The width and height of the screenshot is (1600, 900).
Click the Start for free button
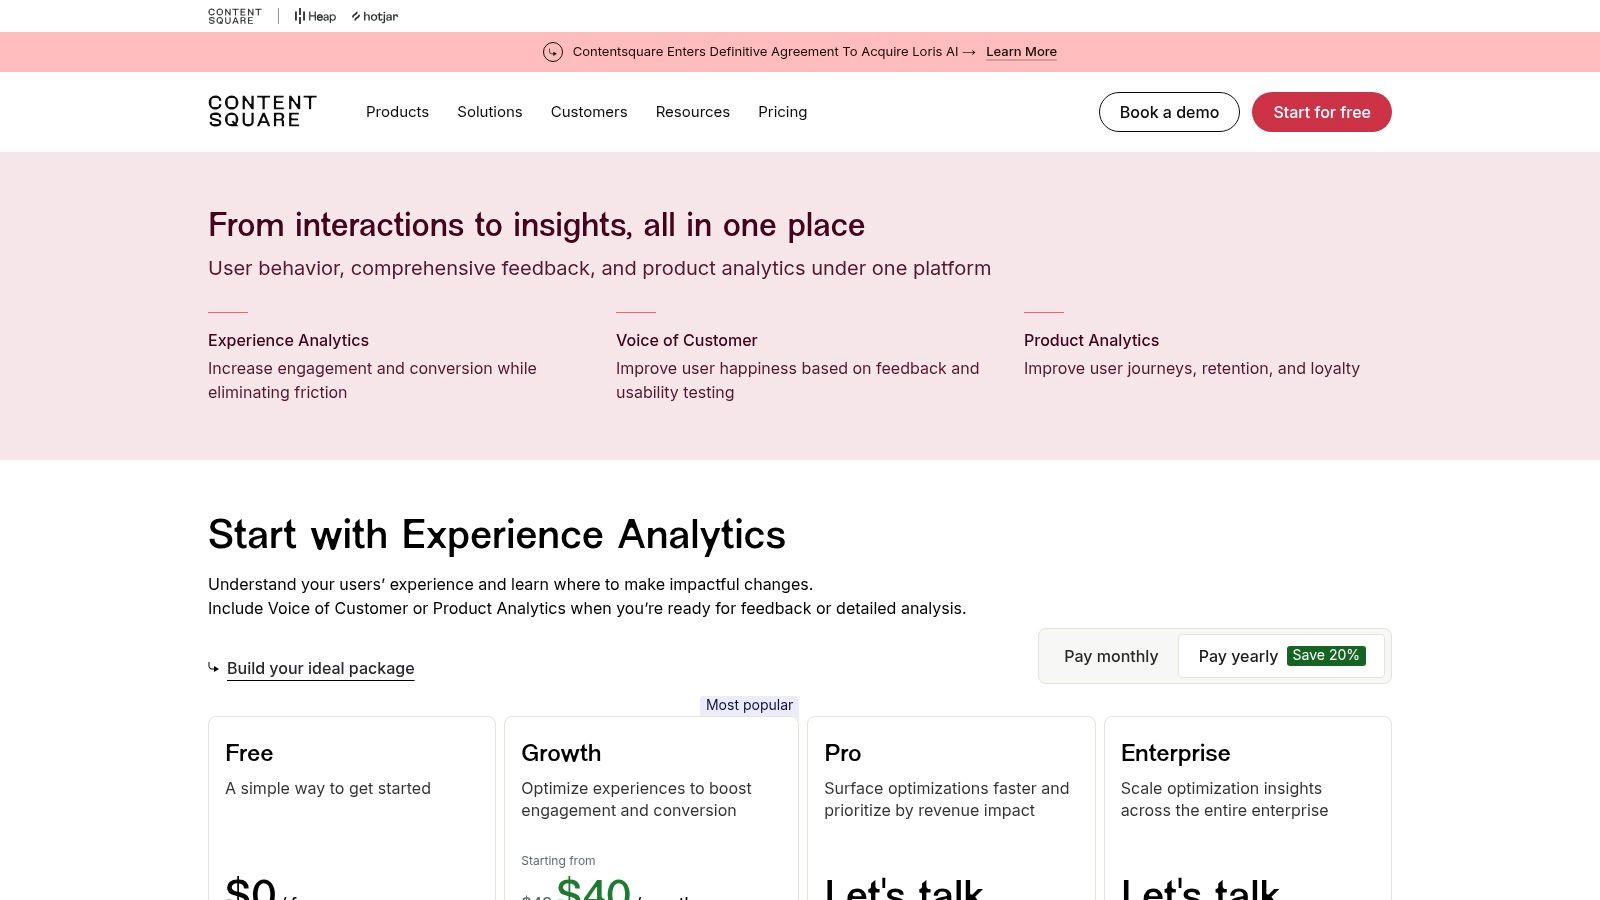[x=1321, y=112]
